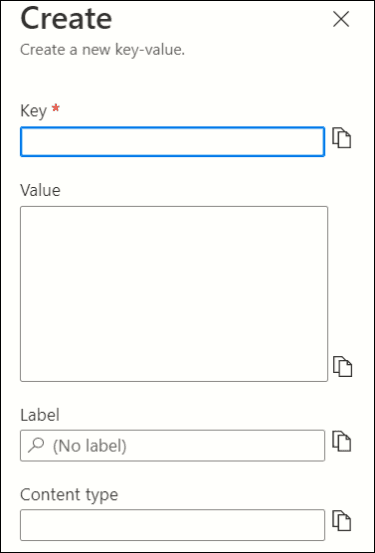This screenshot has width=375, height=553.
Task: Place cursor in the blue-outlined Key box
Action: [172, 141]
